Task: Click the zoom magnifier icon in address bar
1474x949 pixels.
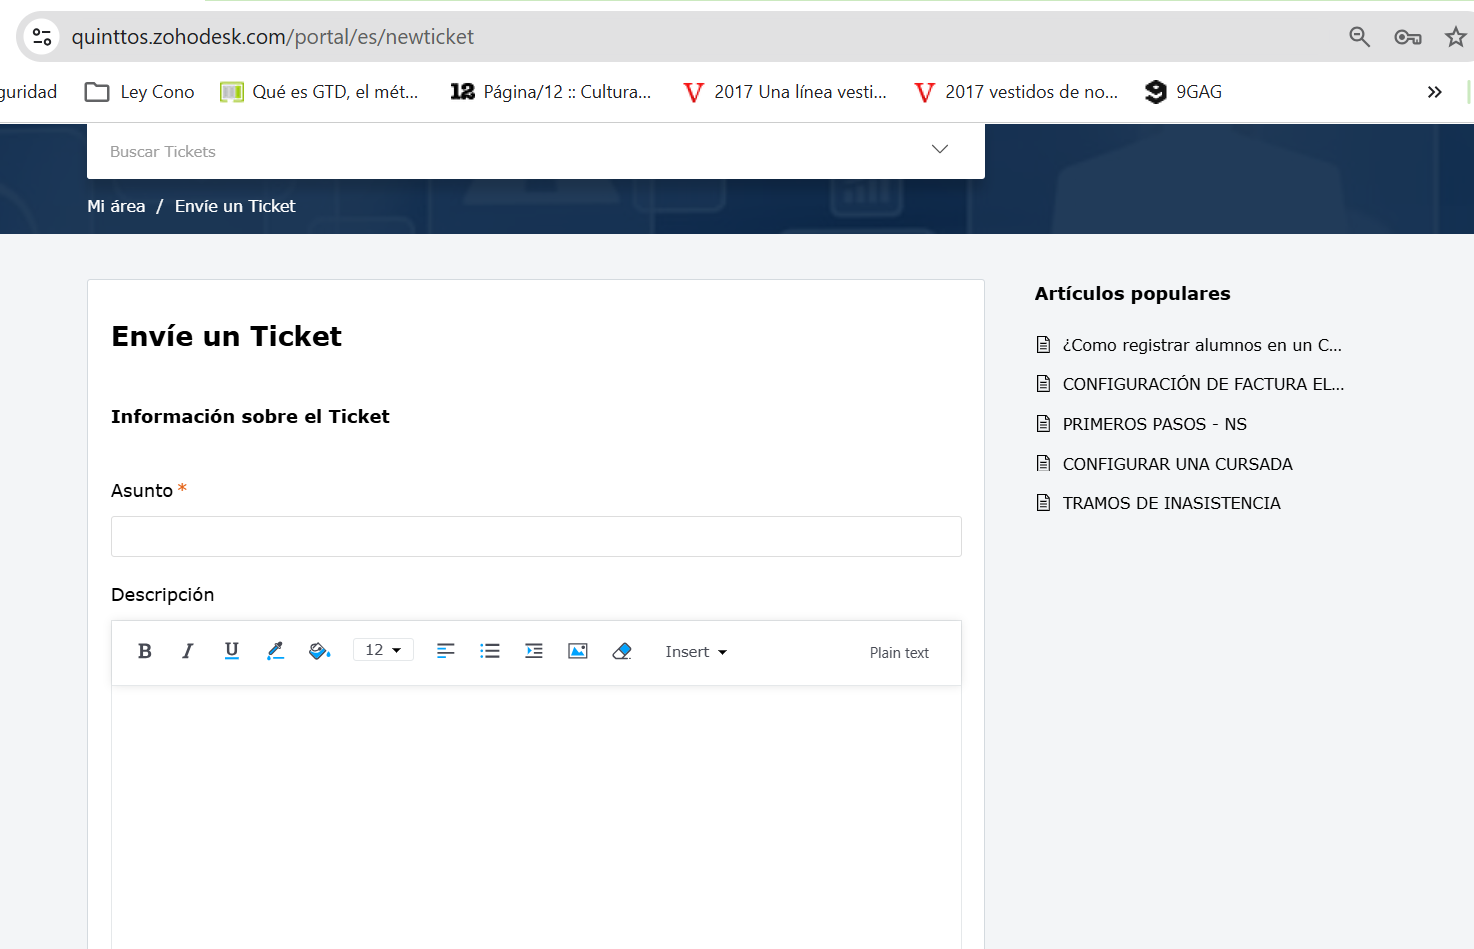Action: click(1359, 37)
